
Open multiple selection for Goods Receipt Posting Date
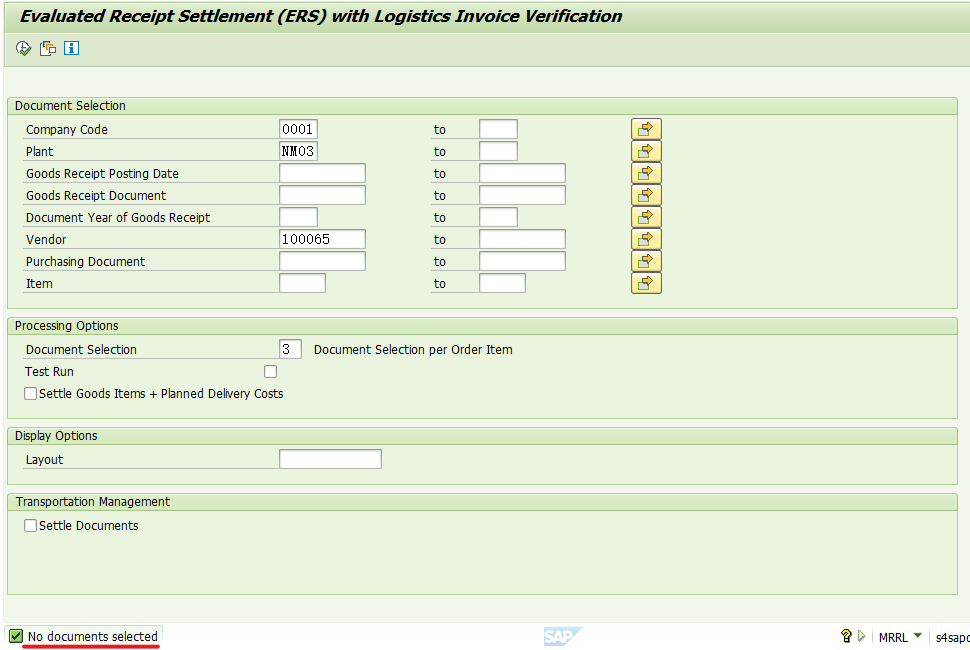pyautogui.click(x=646, y=173)
